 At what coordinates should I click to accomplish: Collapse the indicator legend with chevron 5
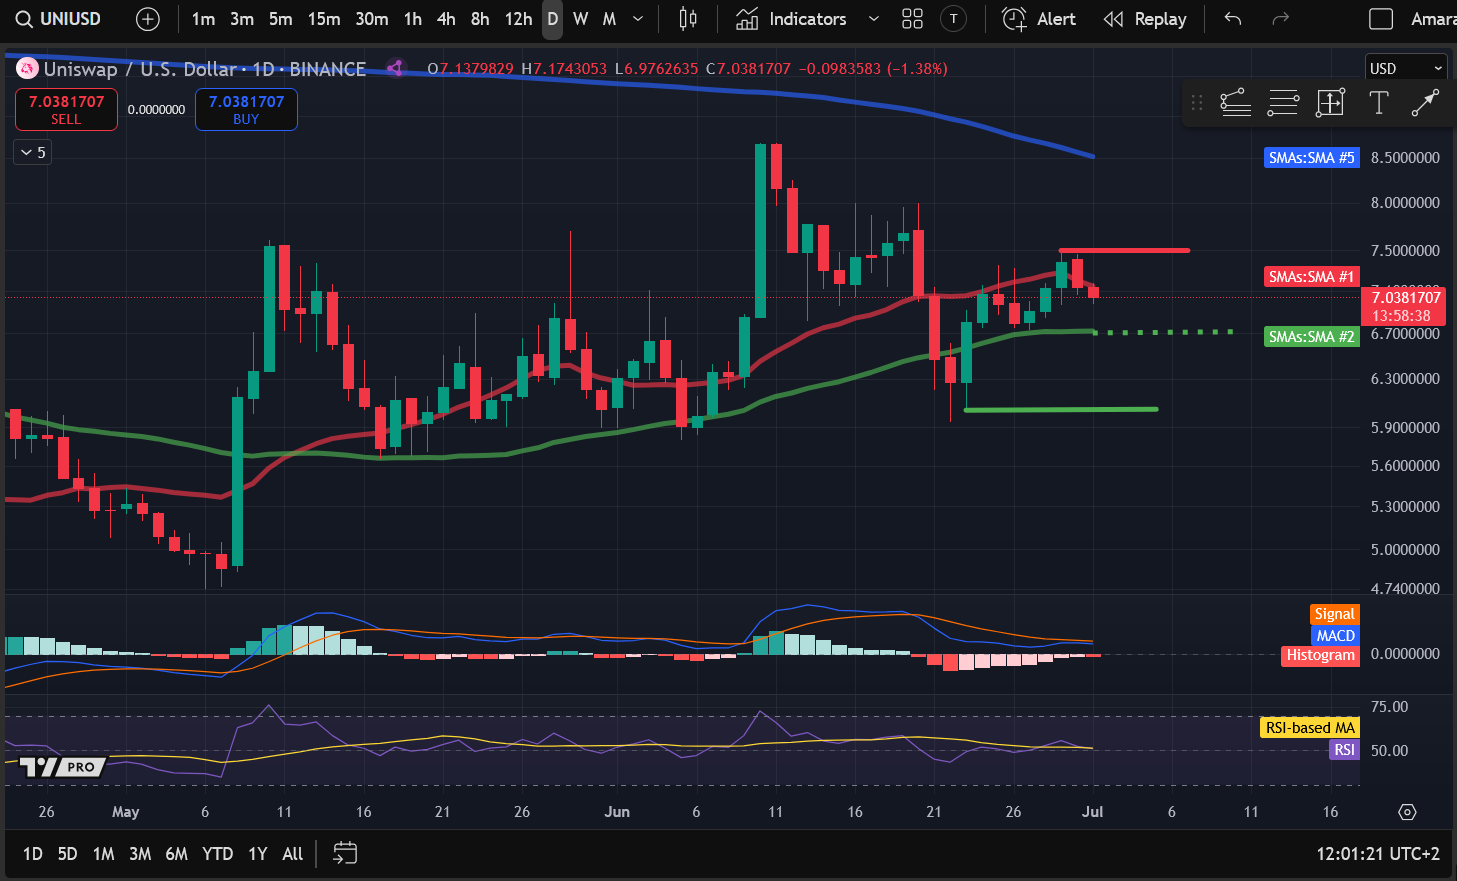click(32, 152)
